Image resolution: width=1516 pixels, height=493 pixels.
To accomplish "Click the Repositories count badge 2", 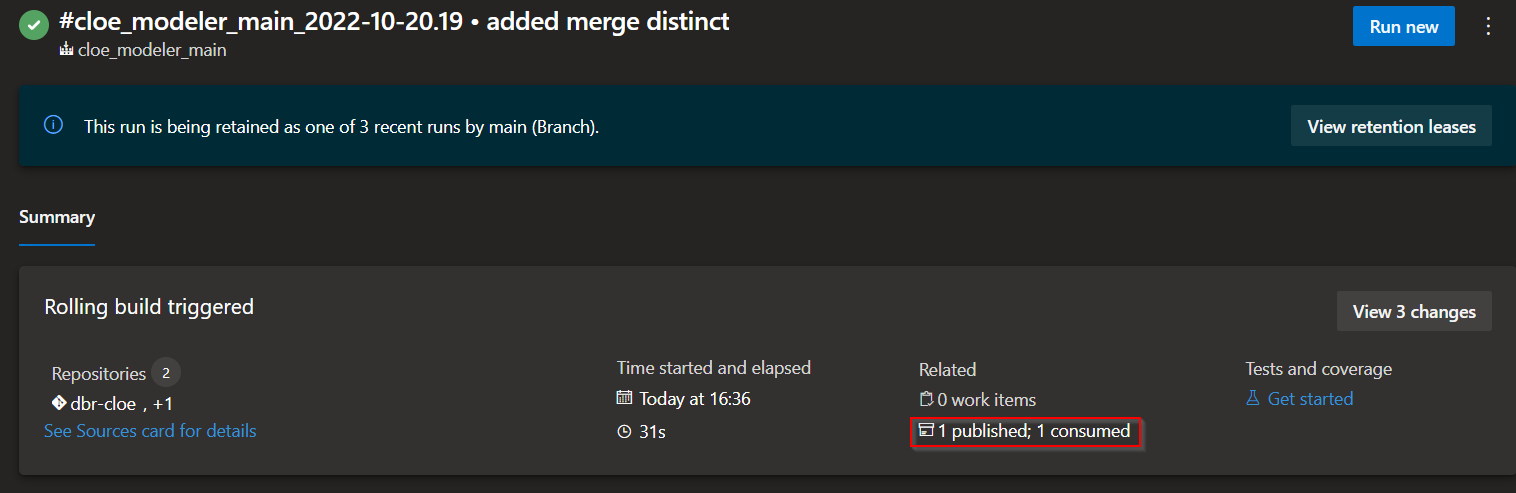I will click(166, 374).
